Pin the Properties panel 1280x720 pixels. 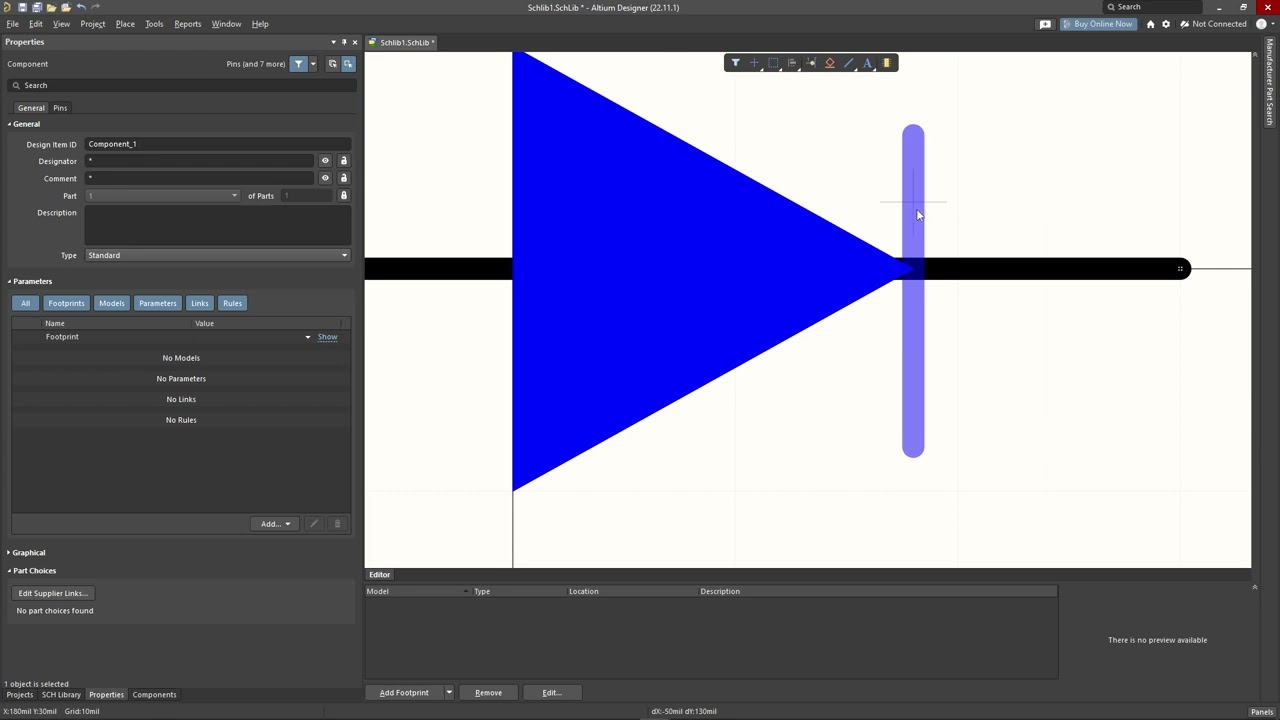pyautogui.click(x=344, y=42)
